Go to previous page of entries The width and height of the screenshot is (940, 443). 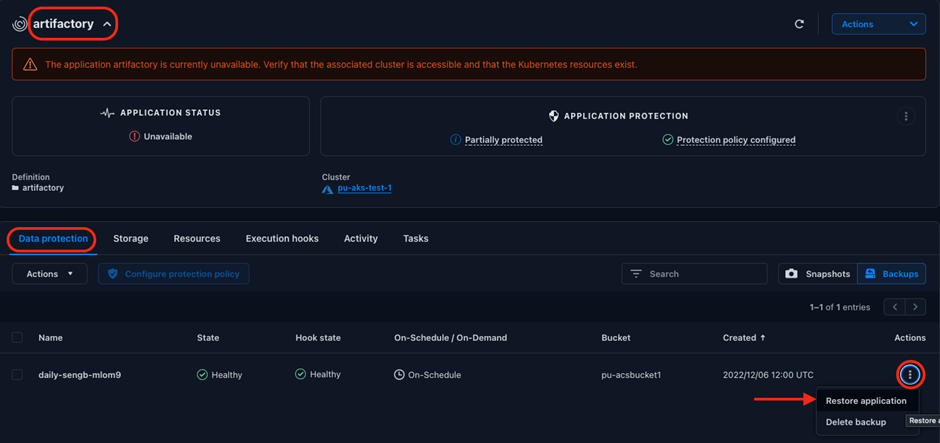[894, 307]
